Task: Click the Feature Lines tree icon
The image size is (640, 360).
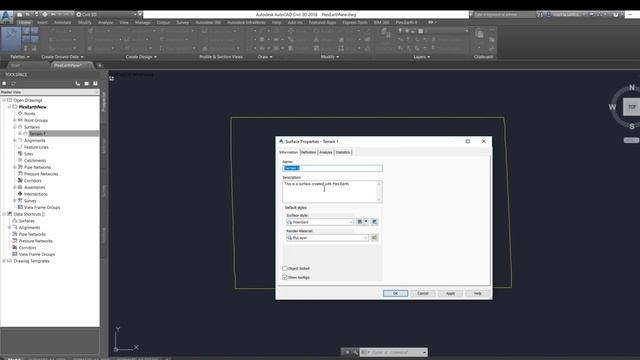Action: pos(20,147)
